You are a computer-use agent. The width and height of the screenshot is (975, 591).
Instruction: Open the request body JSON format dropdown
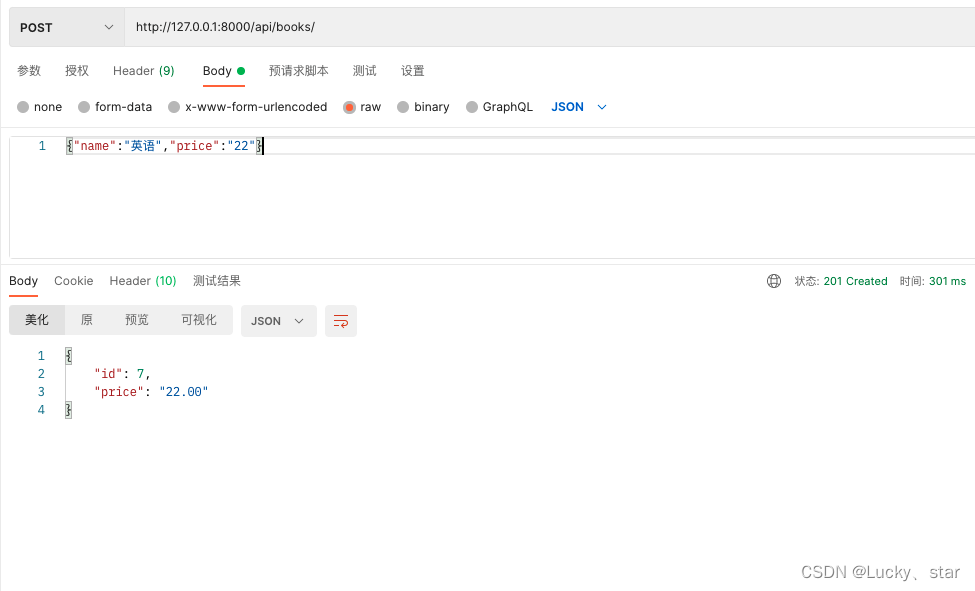pyautogui.click(x=579, y=107)
